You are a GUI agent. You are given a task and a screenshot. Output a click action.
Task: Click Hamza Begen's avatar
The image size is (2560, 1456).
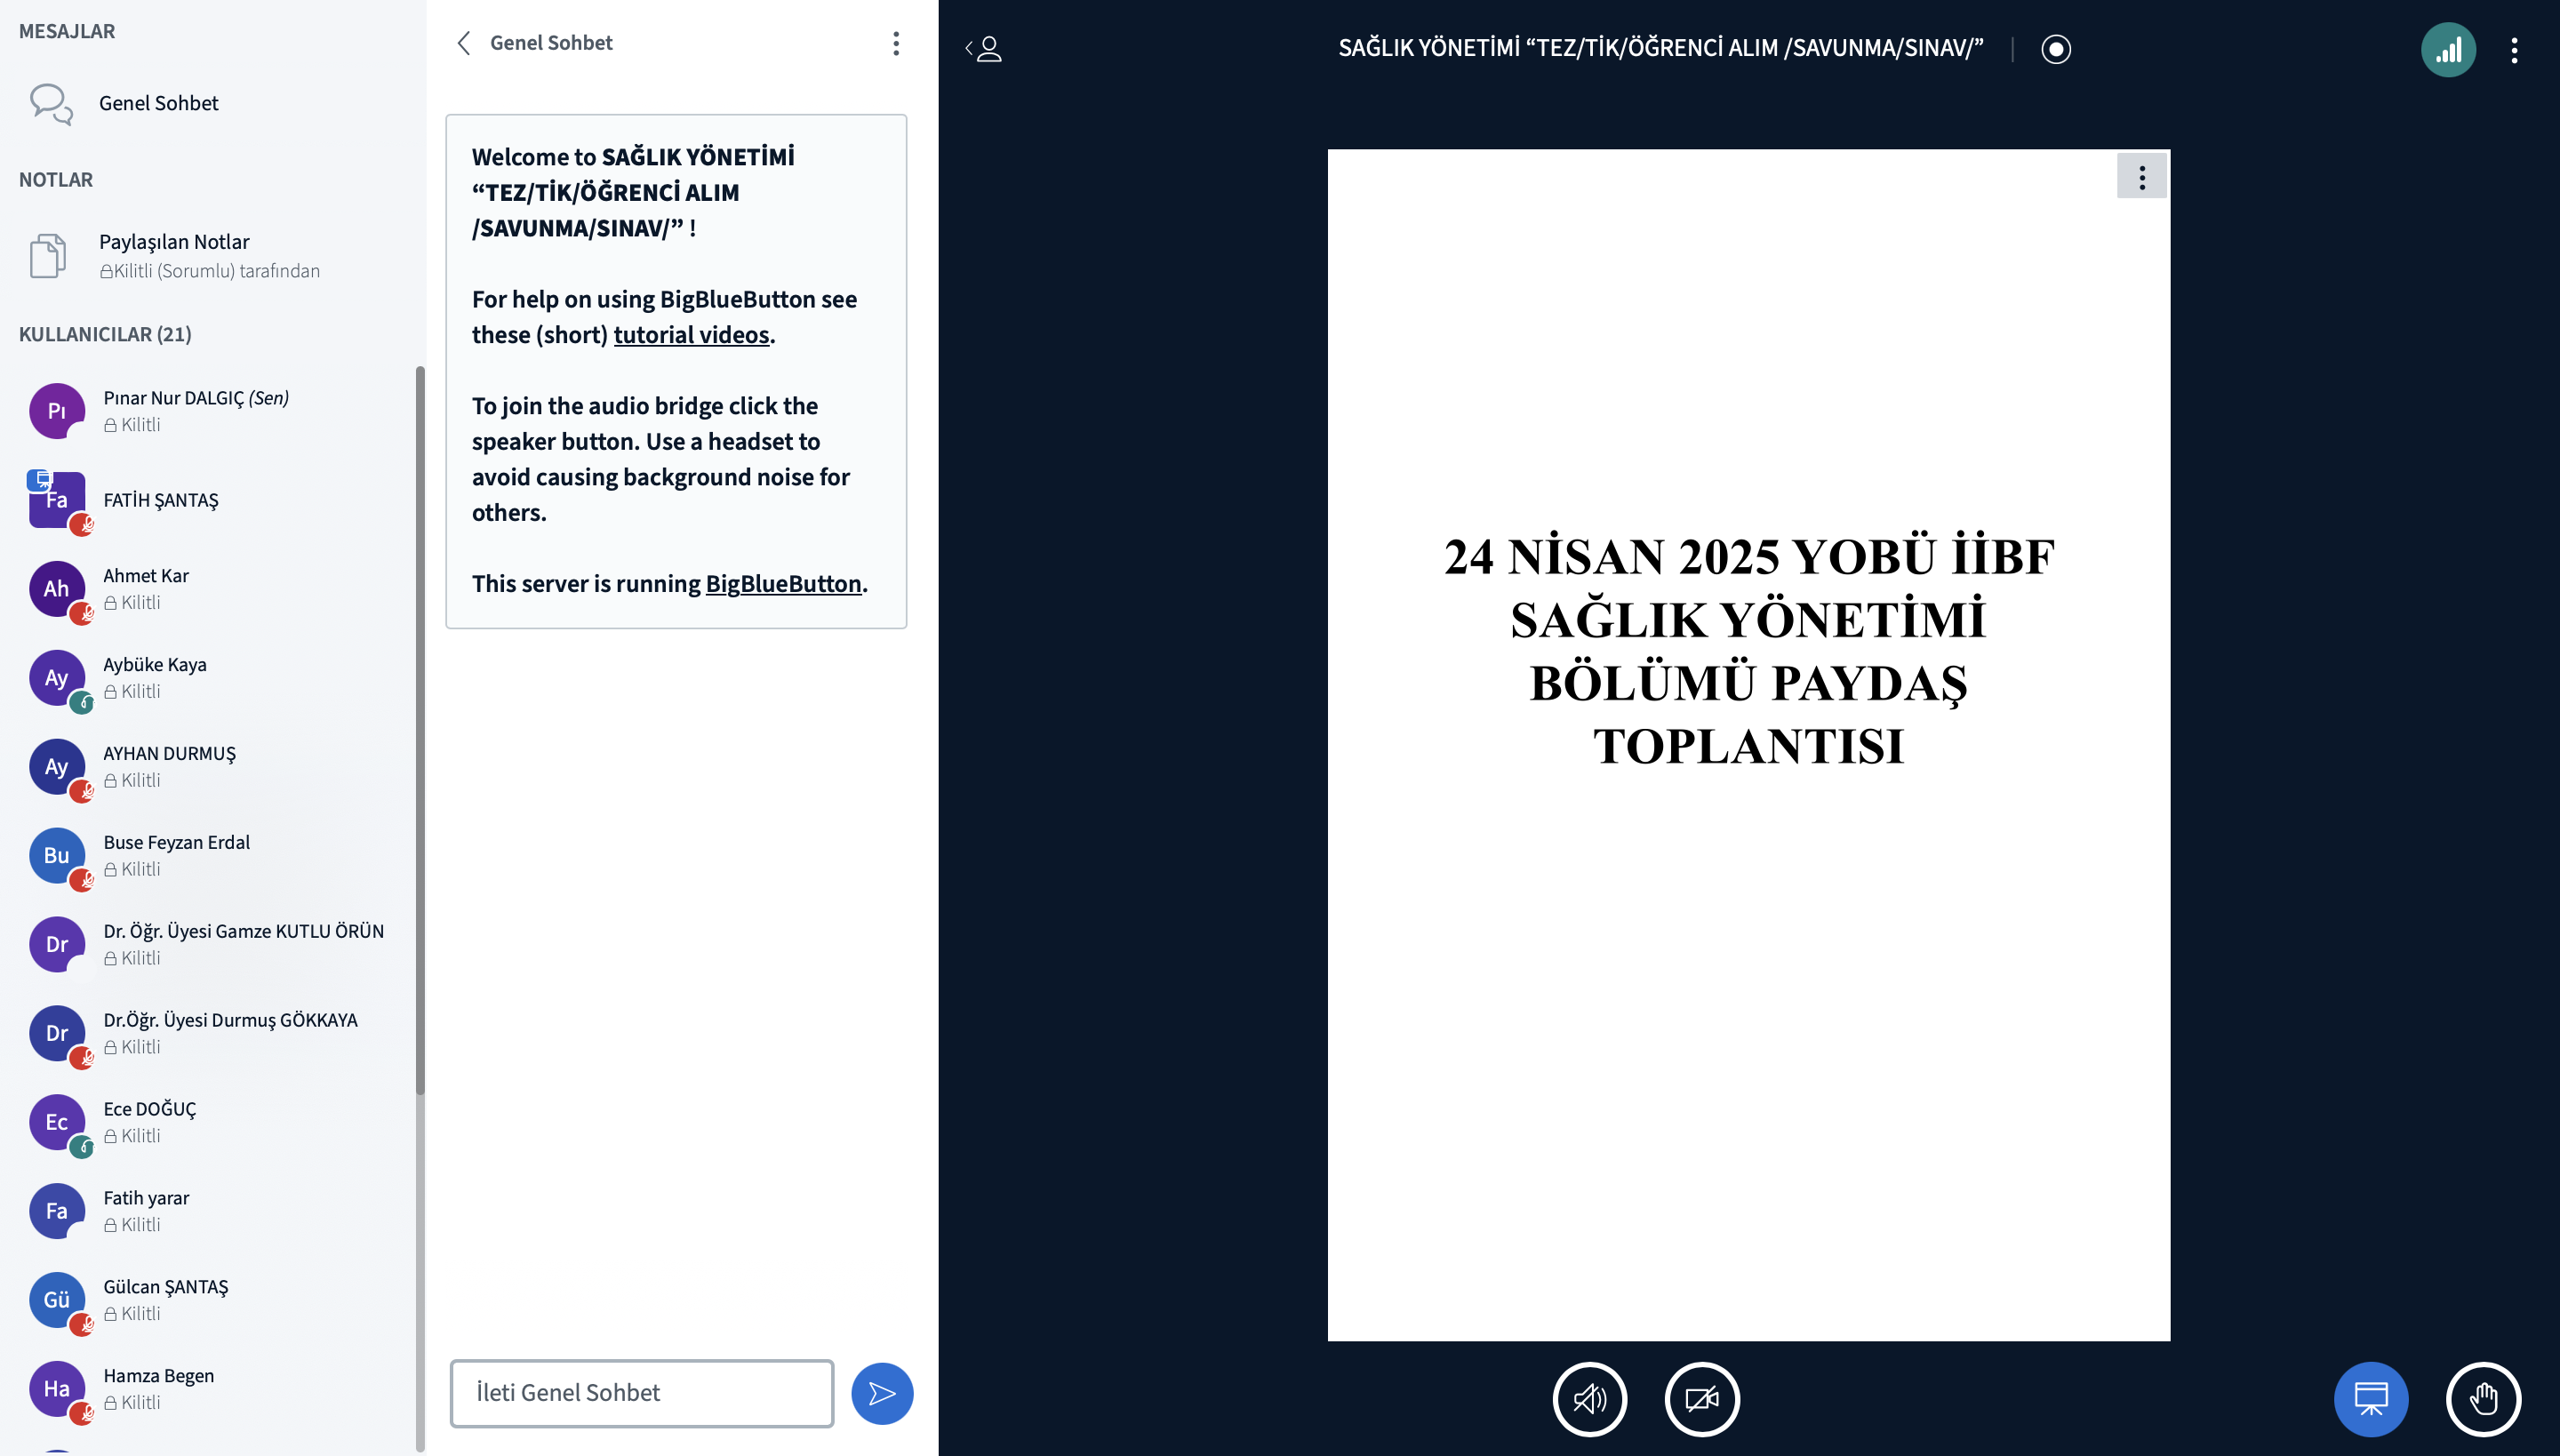point(57,1389)
